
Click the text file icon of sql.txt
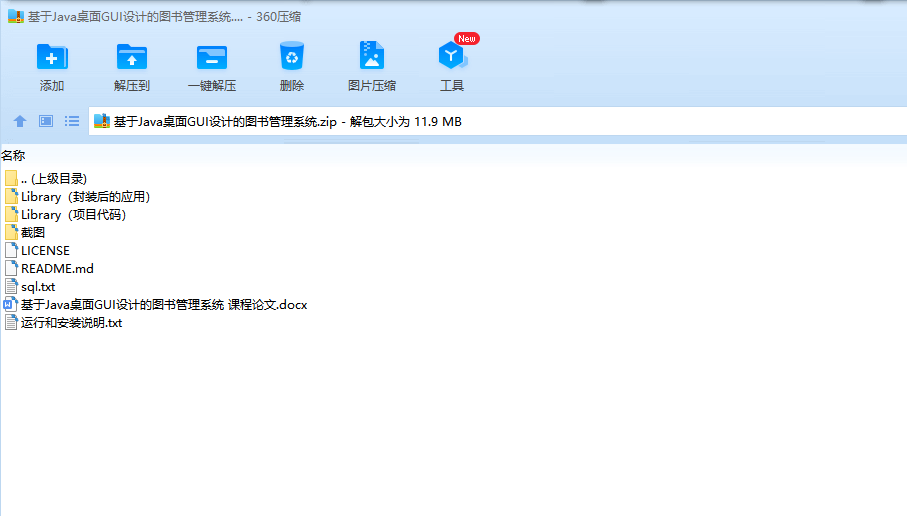click(11, 286)
